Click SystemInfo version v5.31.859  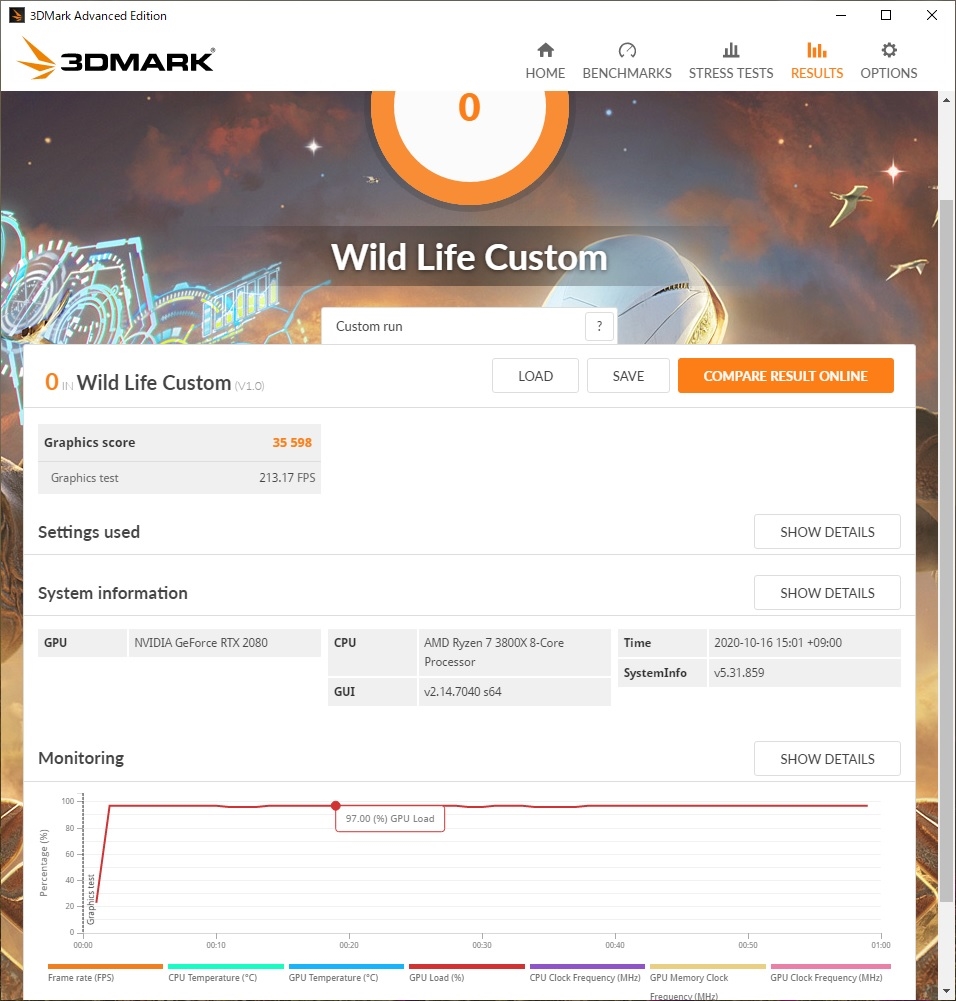739,673
